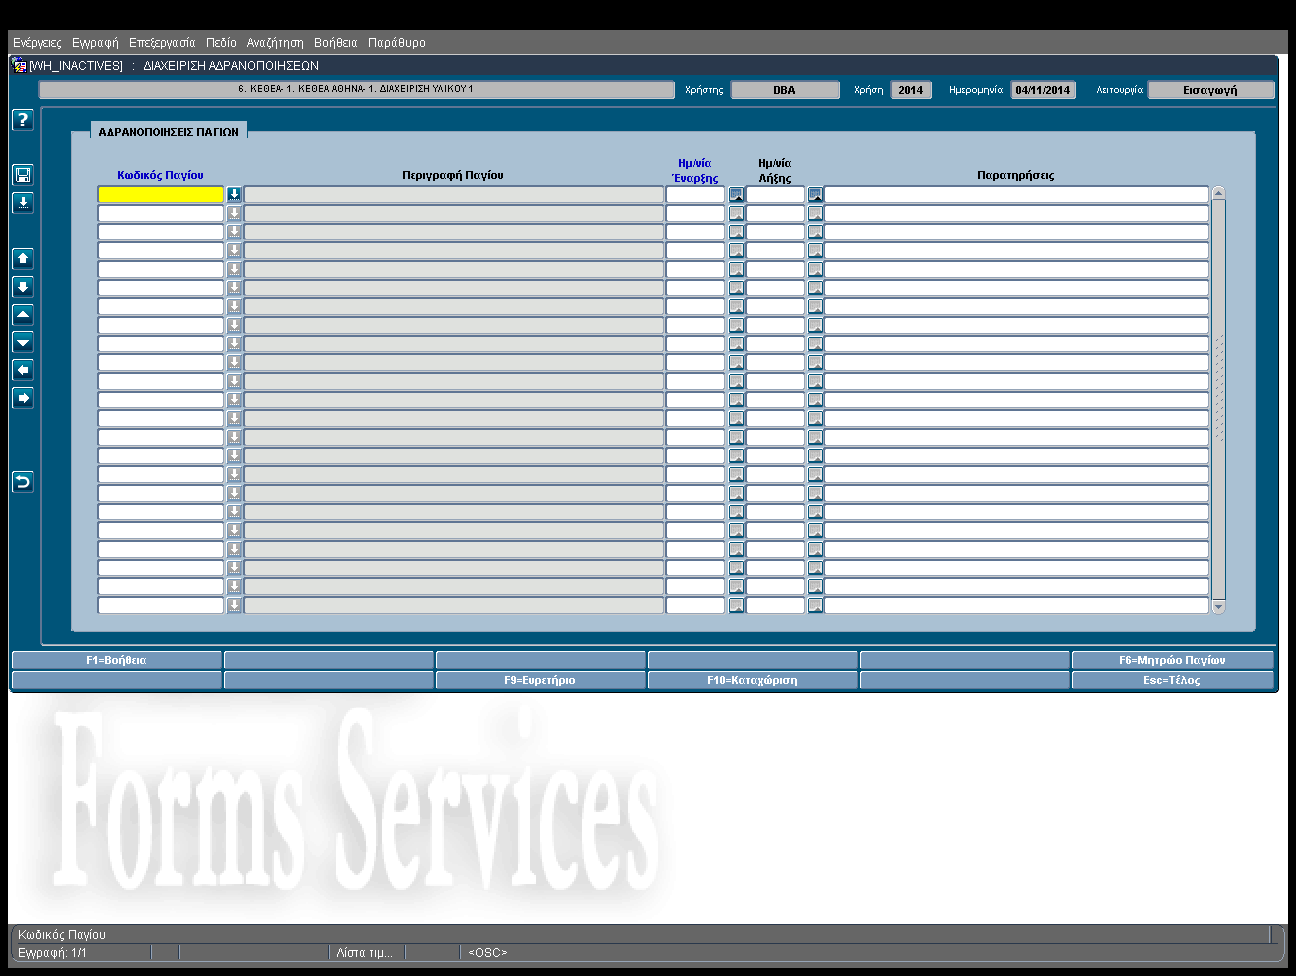Click sidebar block down-arrow icon above the triangles
The image size is (1296, 976).
(x=22, y=286)
